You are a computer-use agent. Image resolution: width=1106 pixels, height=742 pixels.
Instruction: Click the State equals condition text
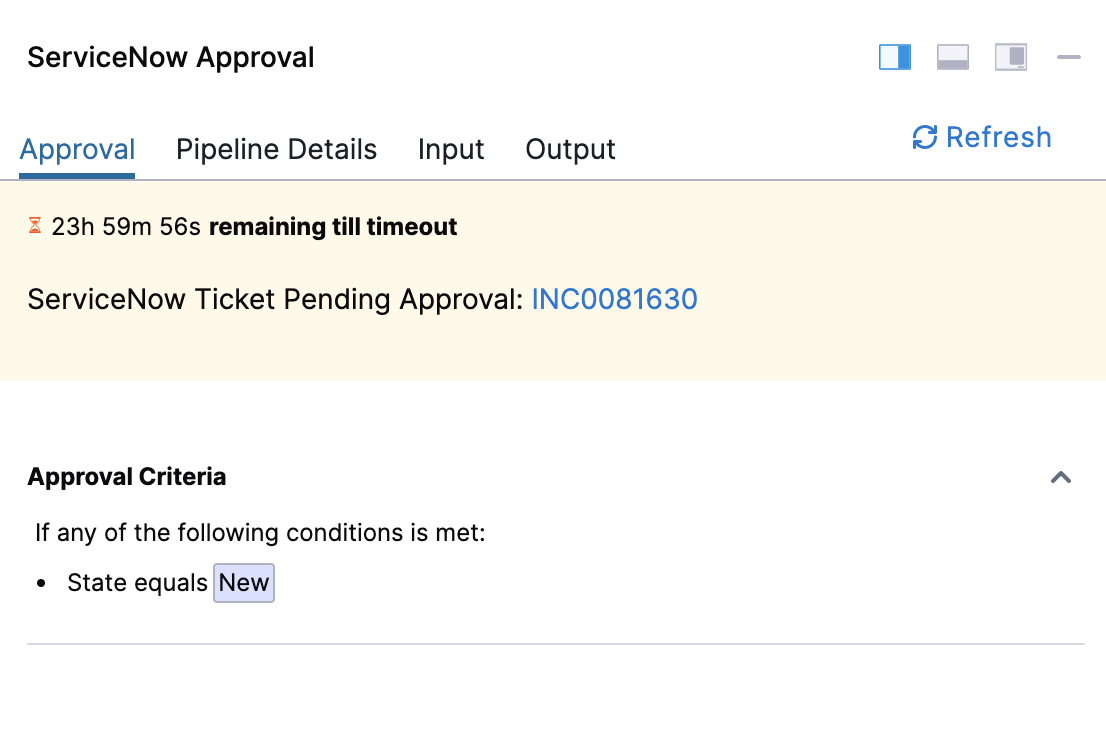(x=137, y=583)
